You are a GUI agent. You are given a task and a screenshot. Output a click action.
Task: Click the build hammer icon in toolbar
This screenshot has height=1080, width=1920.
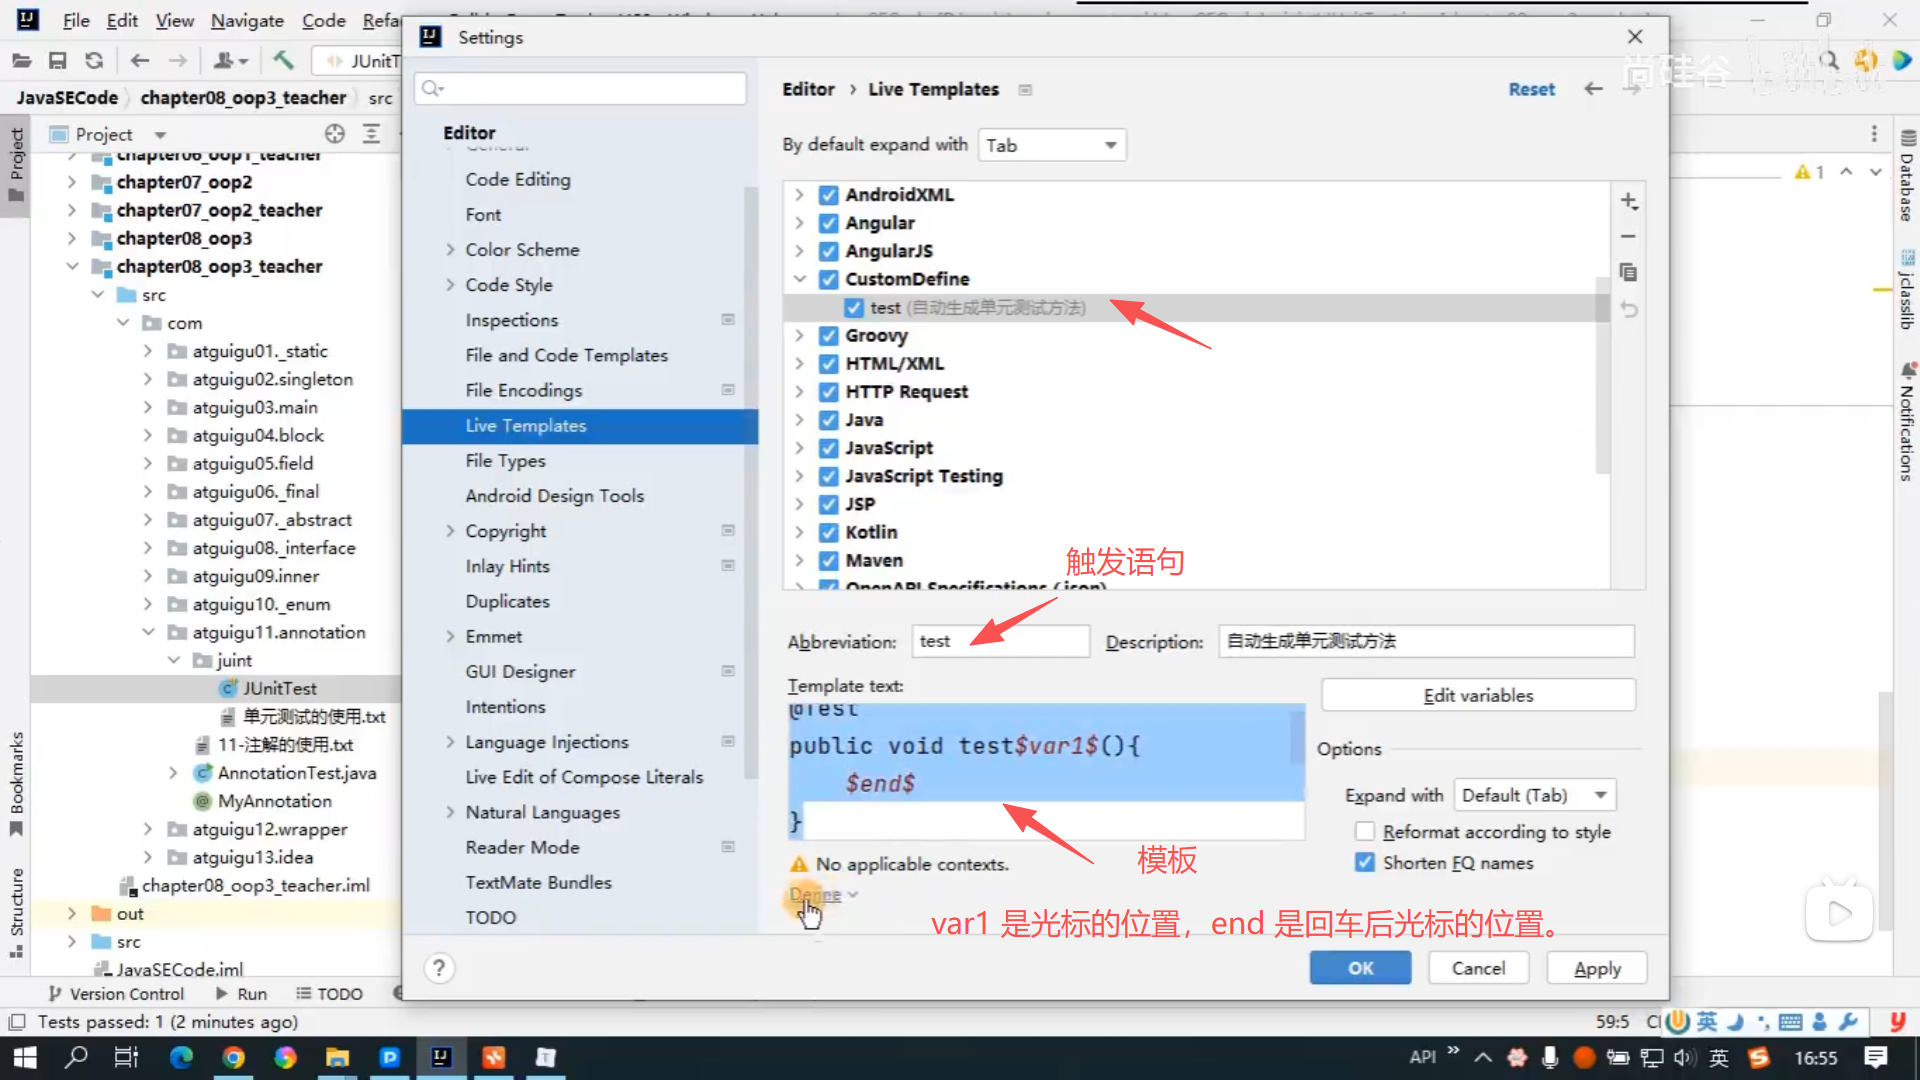click(x=283, y=61)
